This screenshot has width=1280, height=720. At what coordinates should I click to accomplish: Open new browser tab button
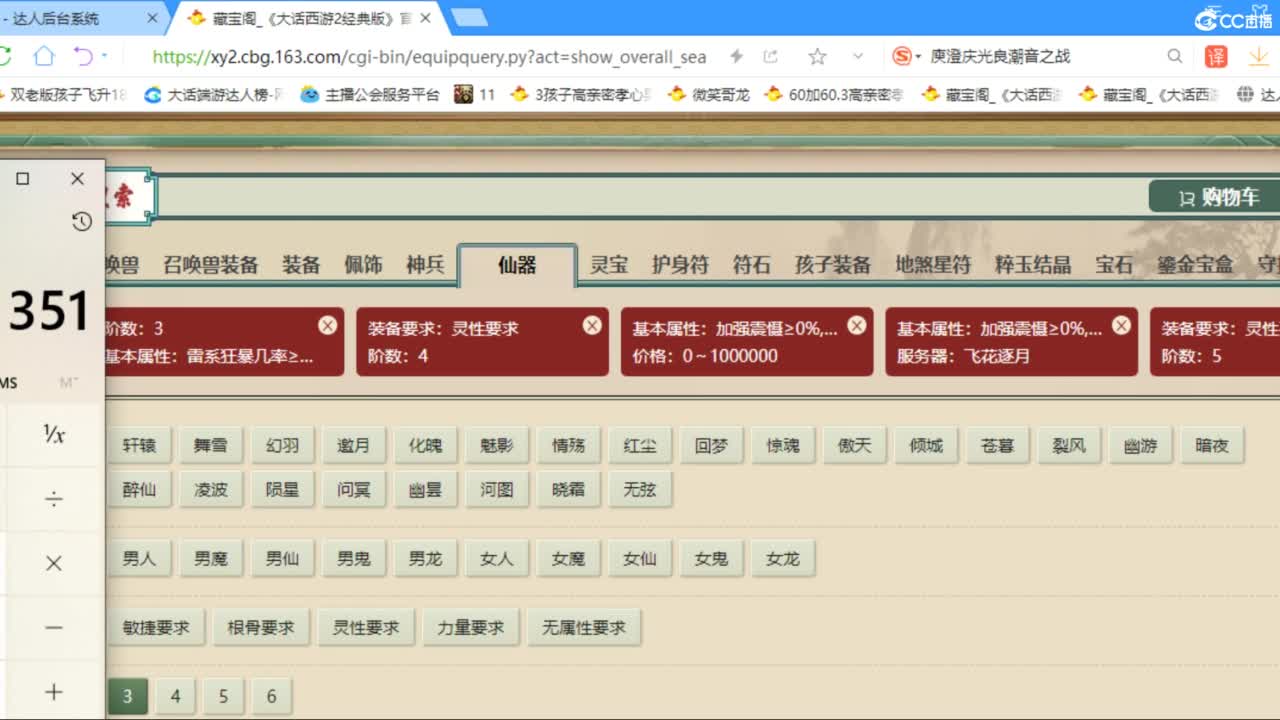(469, 17)
